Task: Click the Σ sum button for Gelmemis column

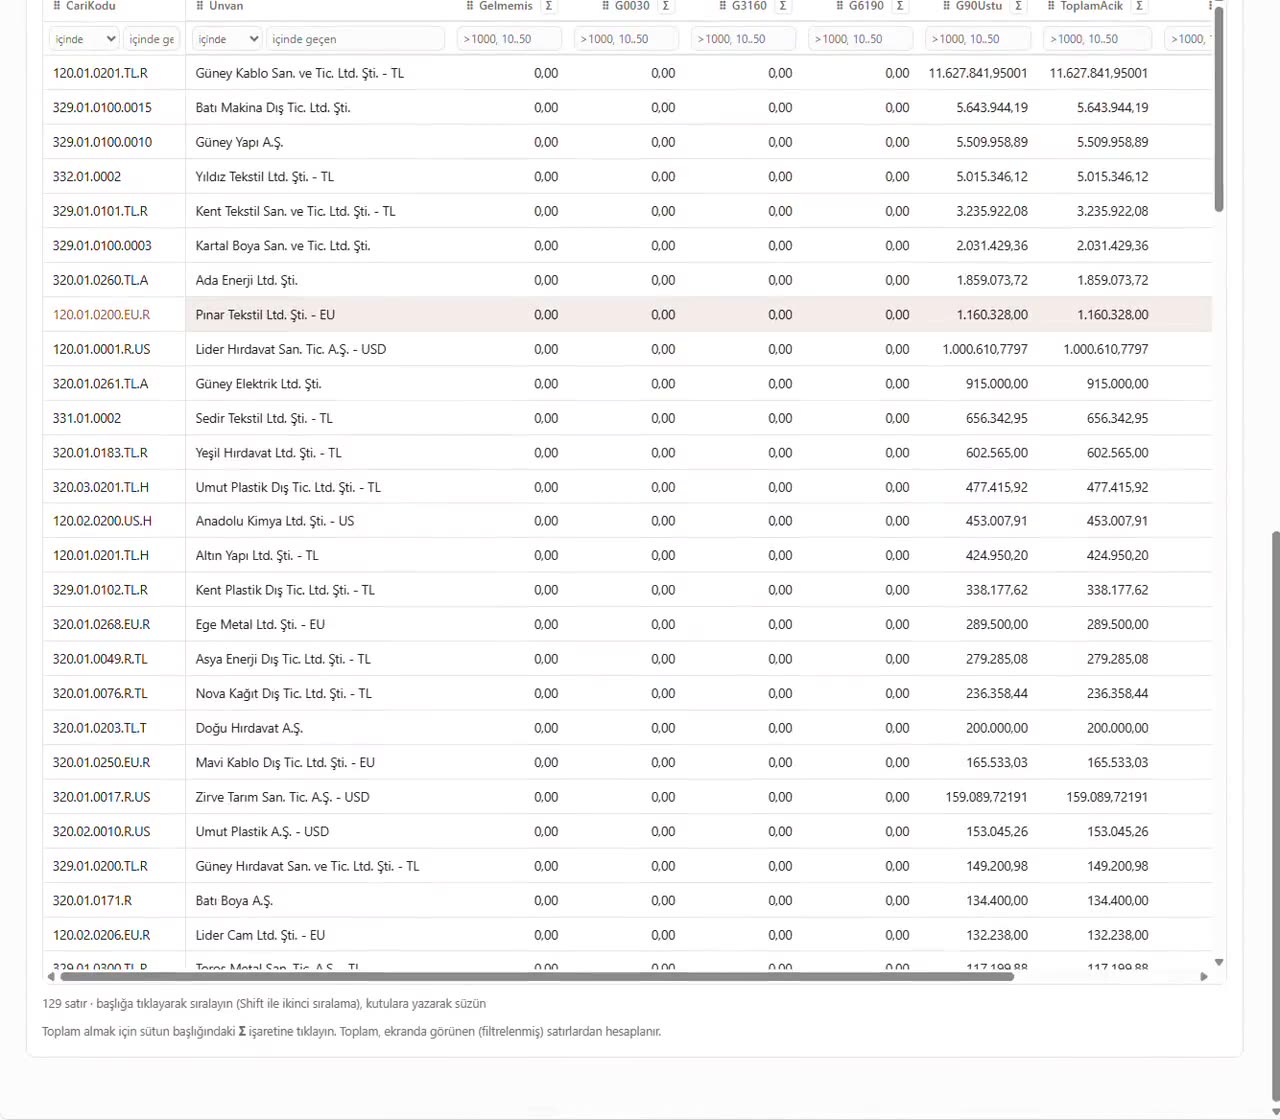Action: [x=549, y=6]
